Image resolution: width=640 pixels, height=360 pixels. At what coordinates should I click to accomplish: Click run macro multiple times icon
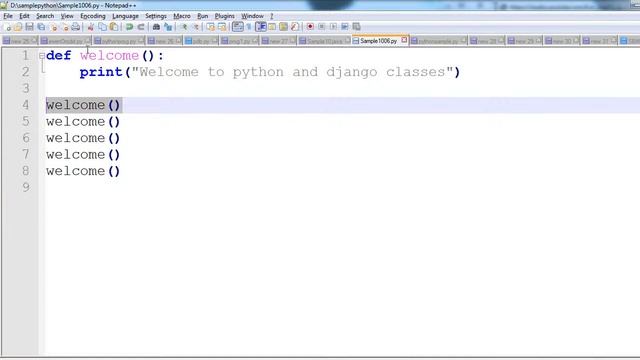click(345, 27)
